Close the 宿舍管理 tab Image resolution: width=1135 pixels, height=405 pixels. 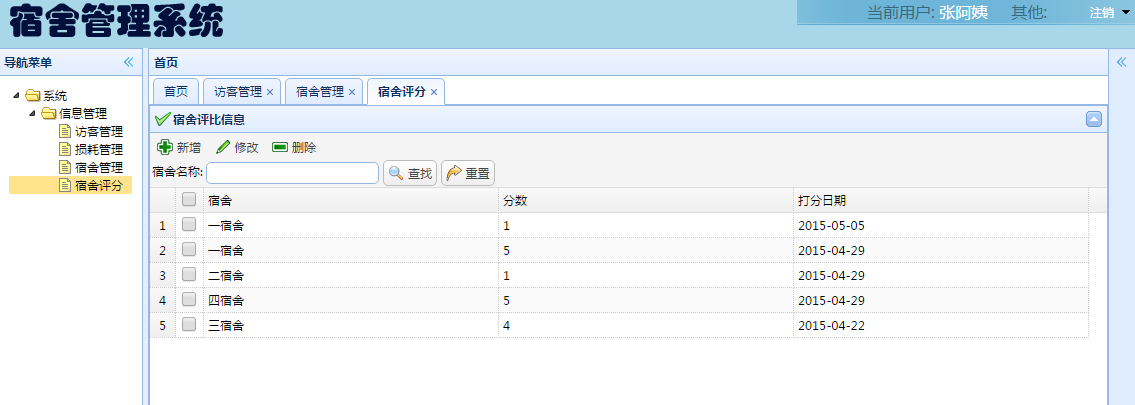point(352,92)
